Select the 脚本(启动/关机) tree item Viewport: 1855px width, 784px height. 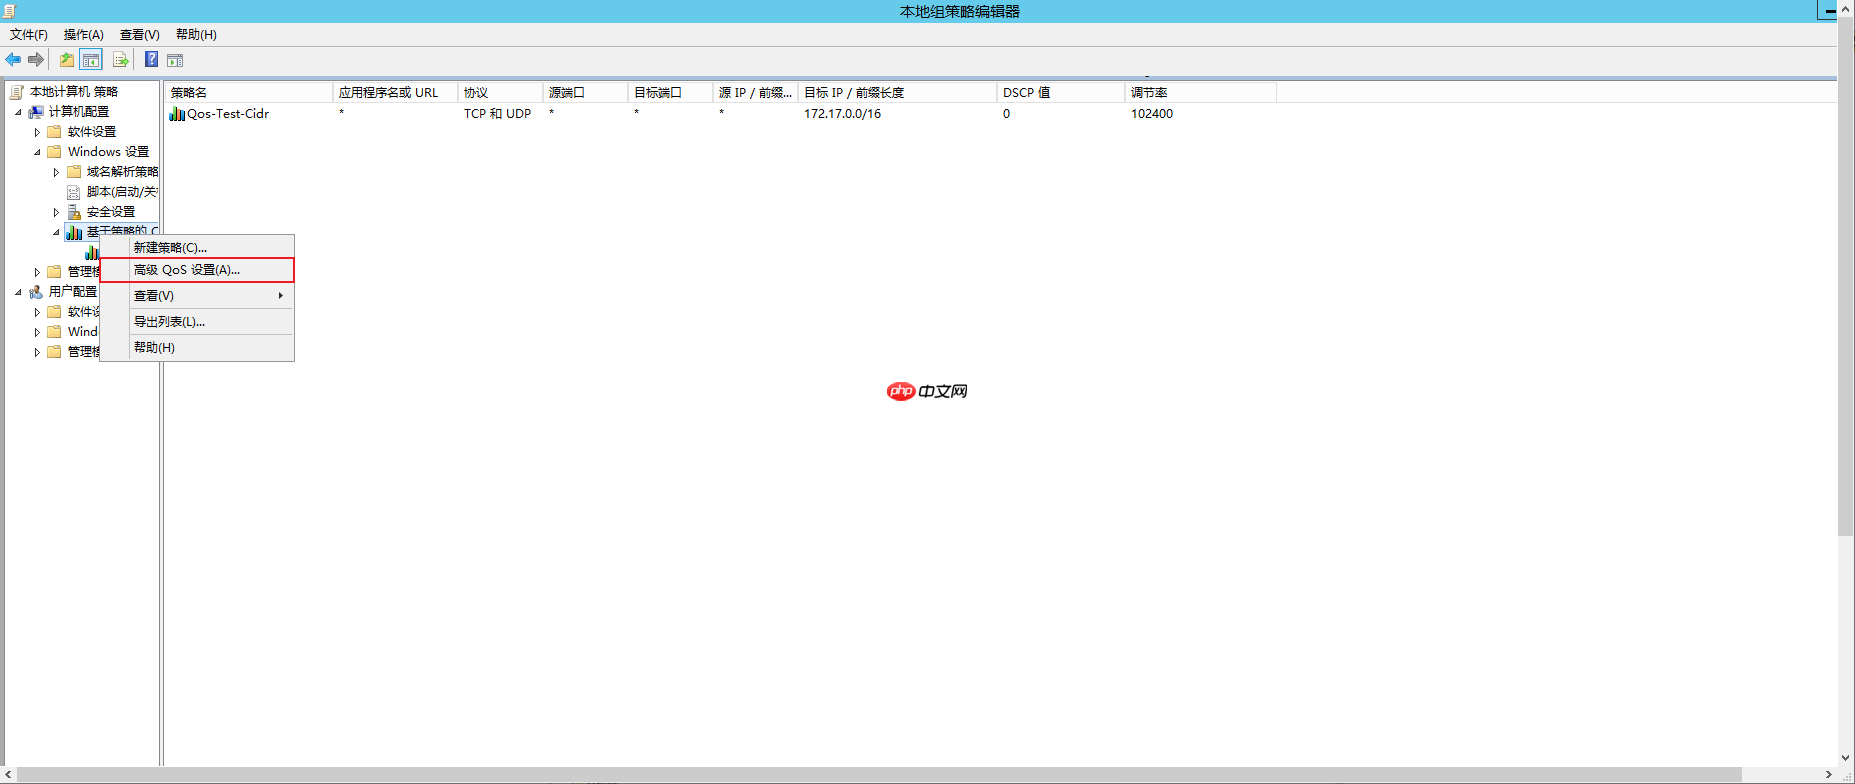(122, 192)
